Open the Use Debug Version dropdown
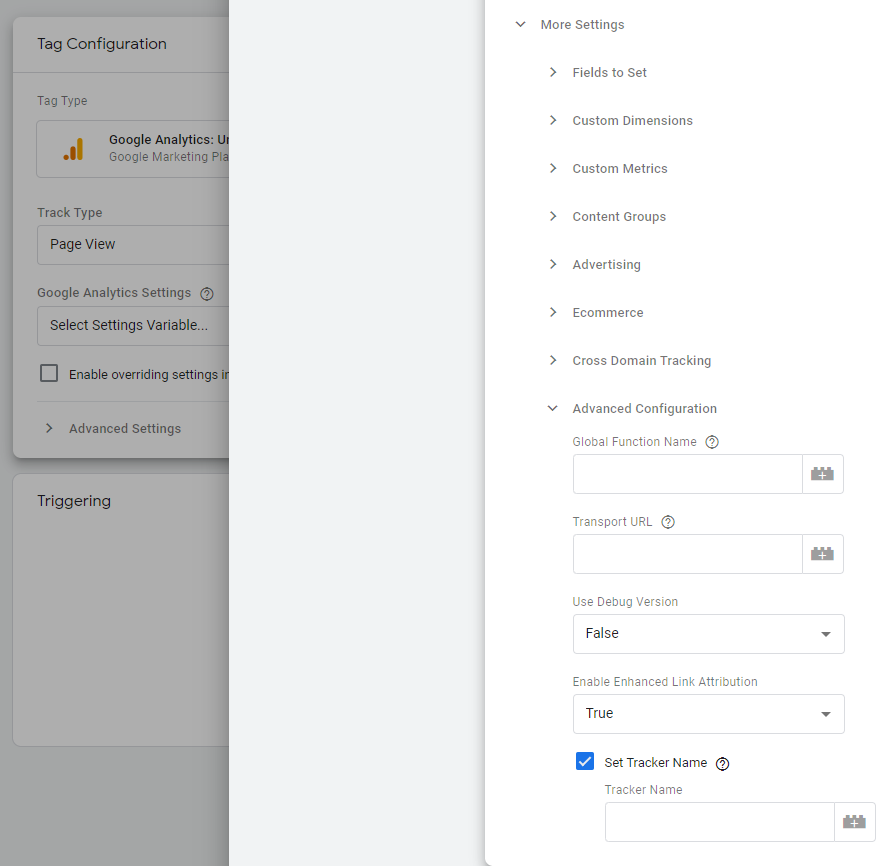 coord(708,634)
